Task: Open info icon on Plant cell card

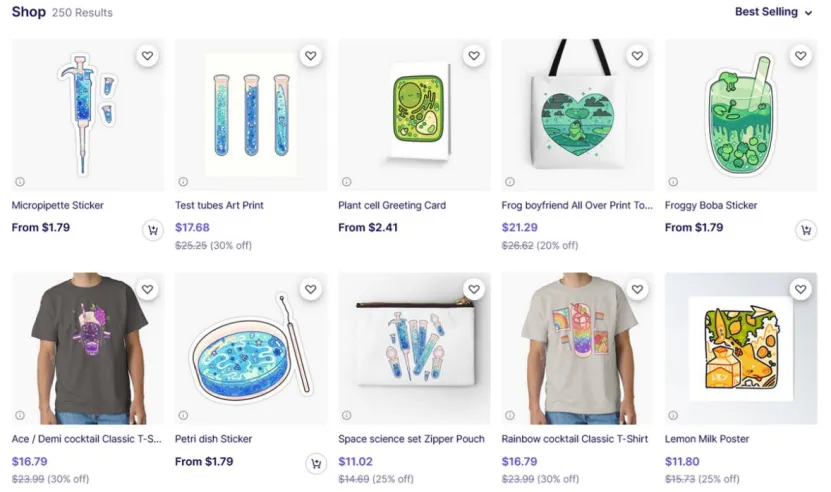Action: pos(347,182)
